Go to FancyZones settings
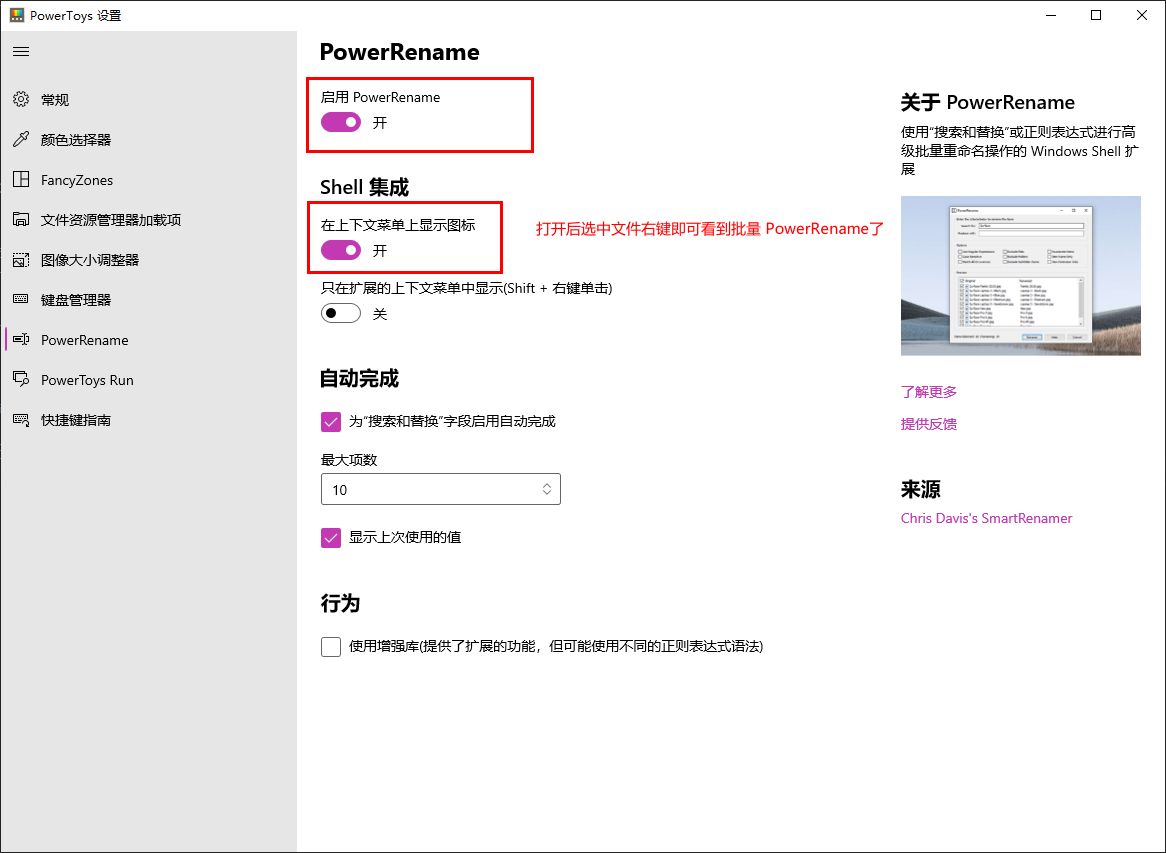The image size is (1166, 853). click(x=77, y=180)
